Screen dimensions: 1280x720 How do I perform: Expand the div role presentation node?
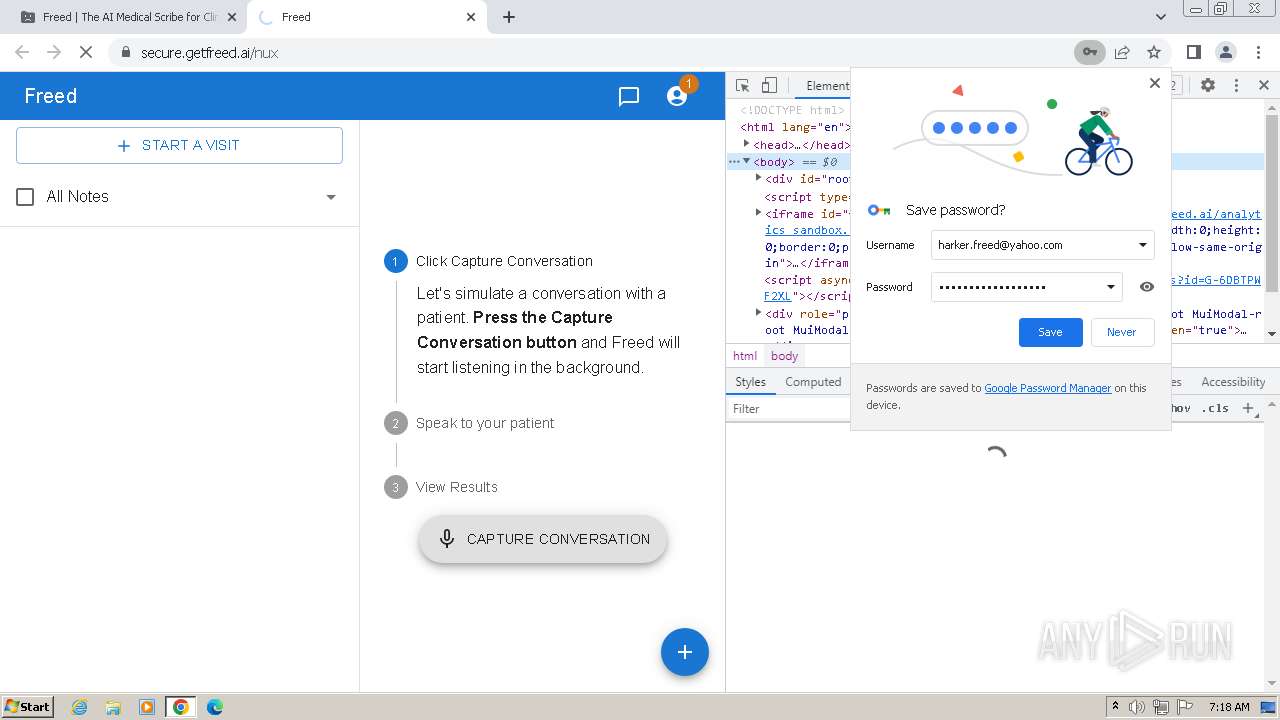pyautogui.click(x=758, y=313)
